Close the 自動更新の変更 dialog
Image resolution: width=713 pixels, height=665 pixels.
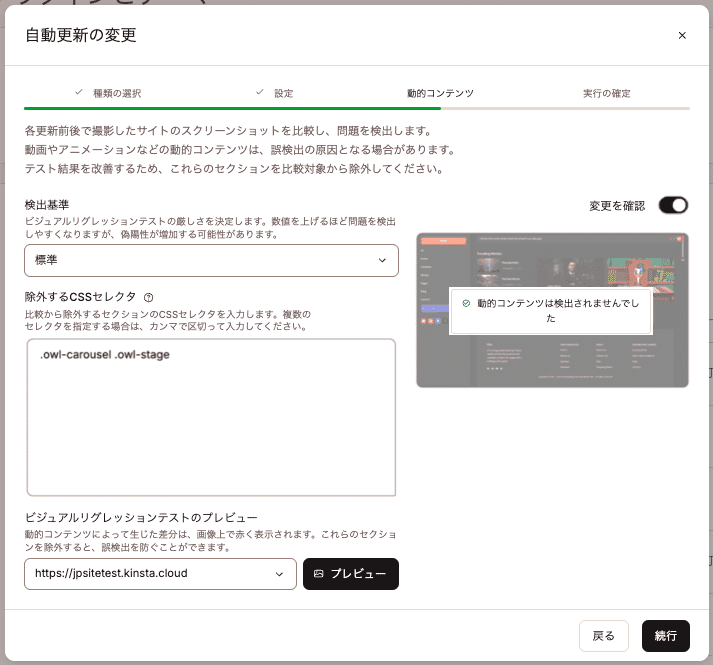[x=682, y=35]
